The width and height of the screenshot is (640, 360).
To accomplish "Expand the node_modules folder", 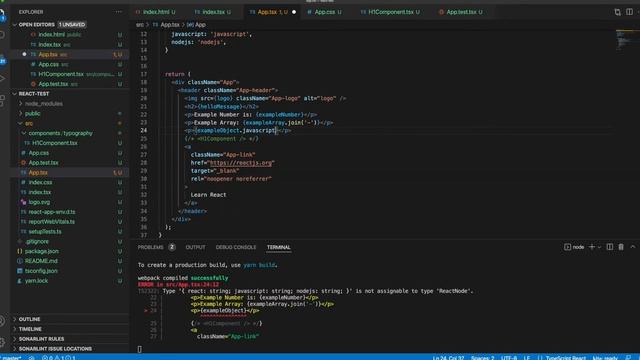I will [44, 104].
